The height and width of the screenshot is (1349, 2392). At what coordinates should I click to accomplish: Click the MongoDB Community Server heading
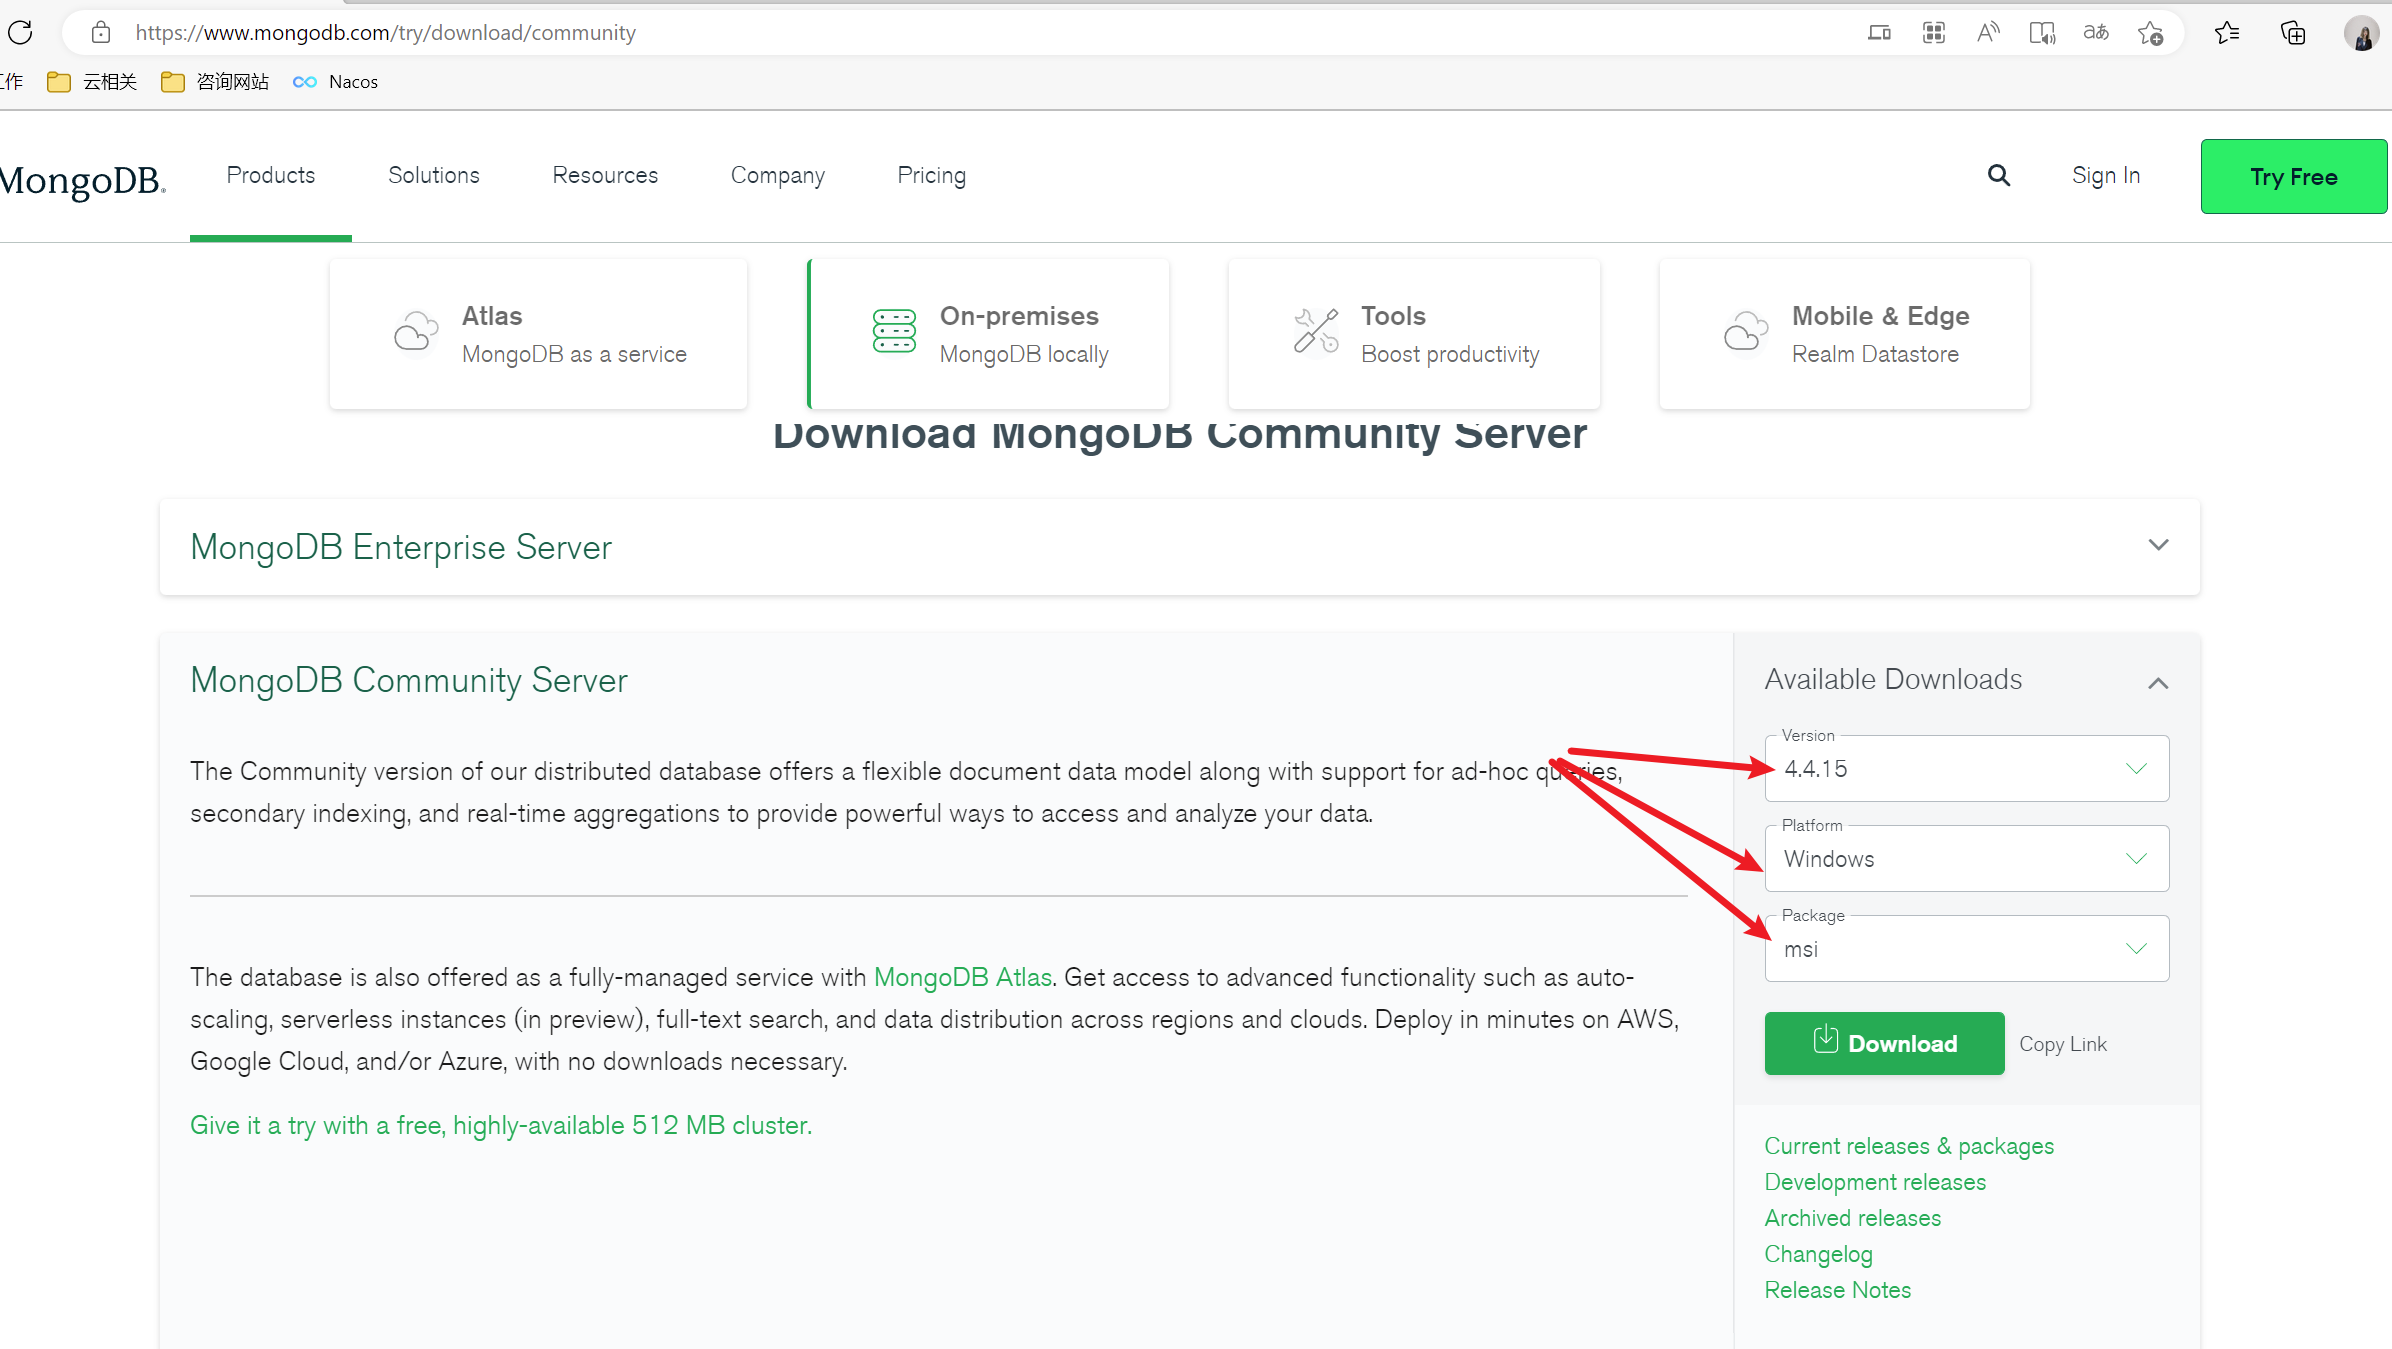pyautogui.click(x=409, y=681)
